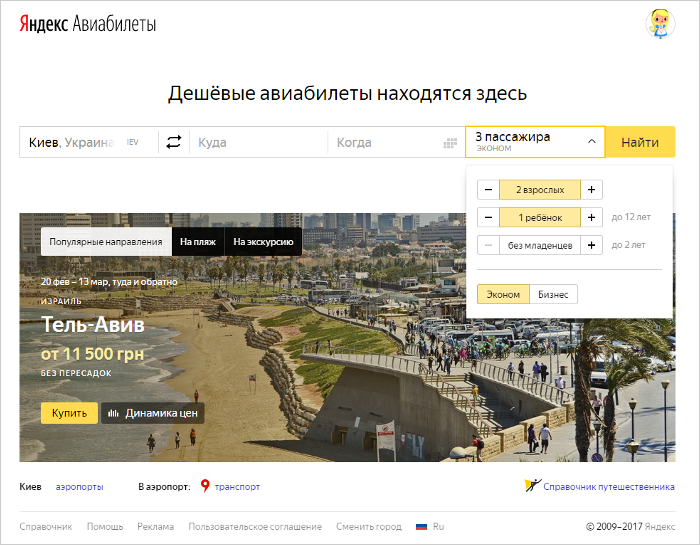The width and height of the screenshot is (700, 545).
Task: Open the аэропорты link for Киев
Action: [x=79, y=487]
